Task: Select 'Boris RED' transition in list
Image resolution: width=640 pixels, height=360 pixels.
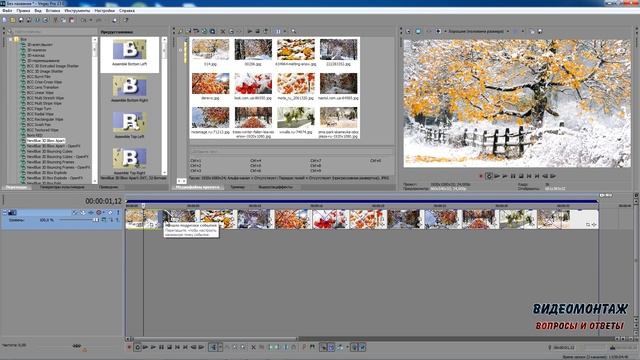Action: 35,135
